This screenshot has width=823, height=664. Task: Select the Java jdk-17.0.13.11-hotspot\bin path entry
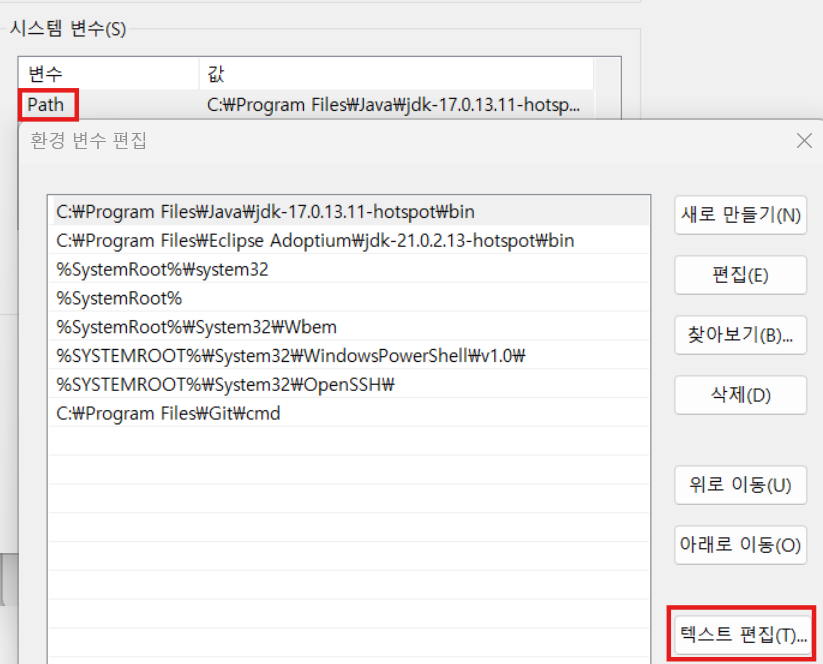tap(349, 212)
